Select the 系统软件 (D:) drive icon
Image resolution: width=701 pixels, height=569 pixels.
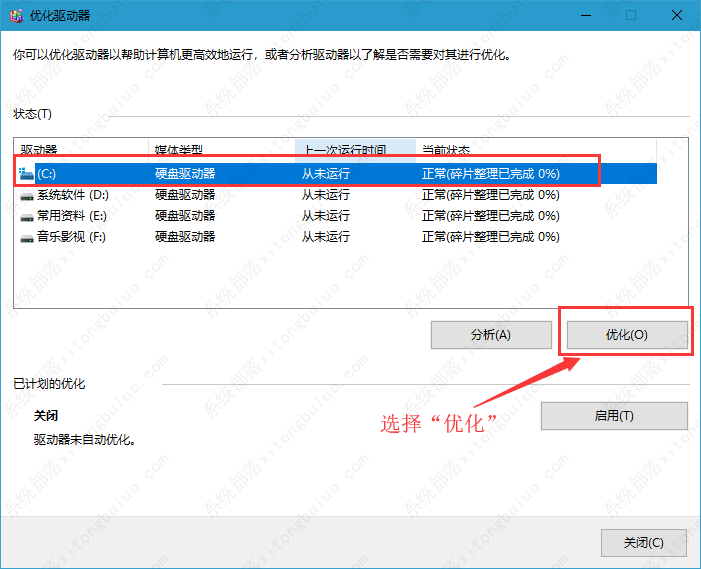pyautogui.click(x=27, y=195)
